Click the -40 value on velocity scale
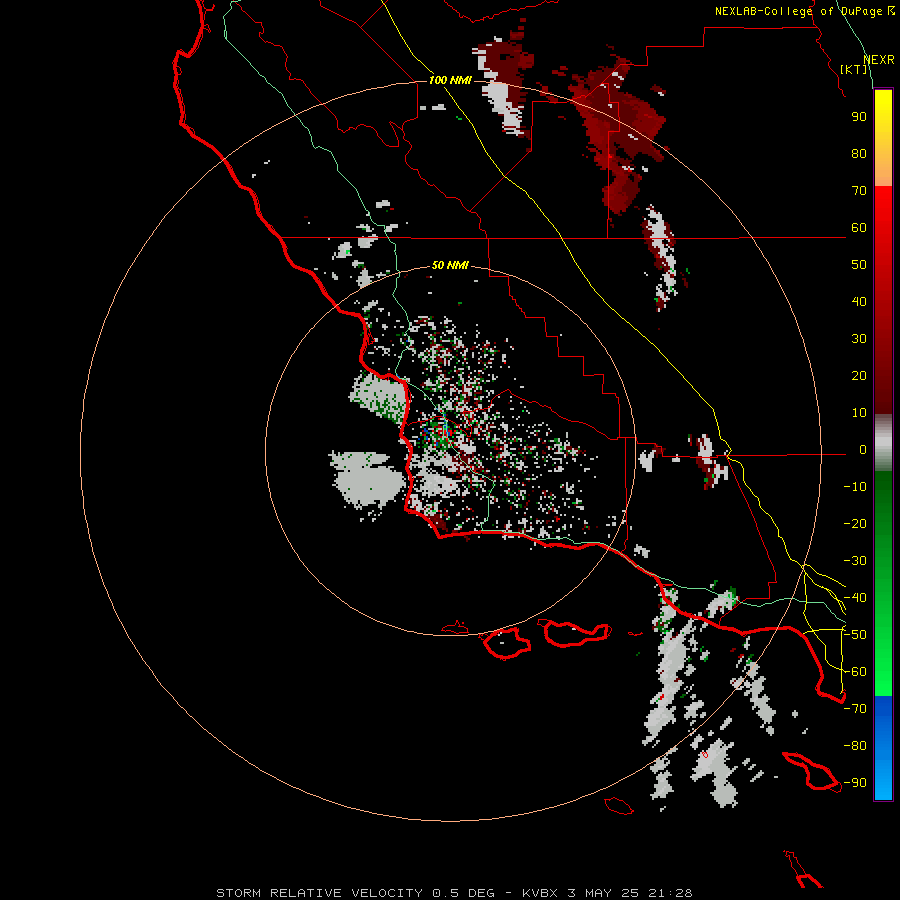Image resolution: width=900 pixels, height=900 pixels. click(x=855, y=598)
